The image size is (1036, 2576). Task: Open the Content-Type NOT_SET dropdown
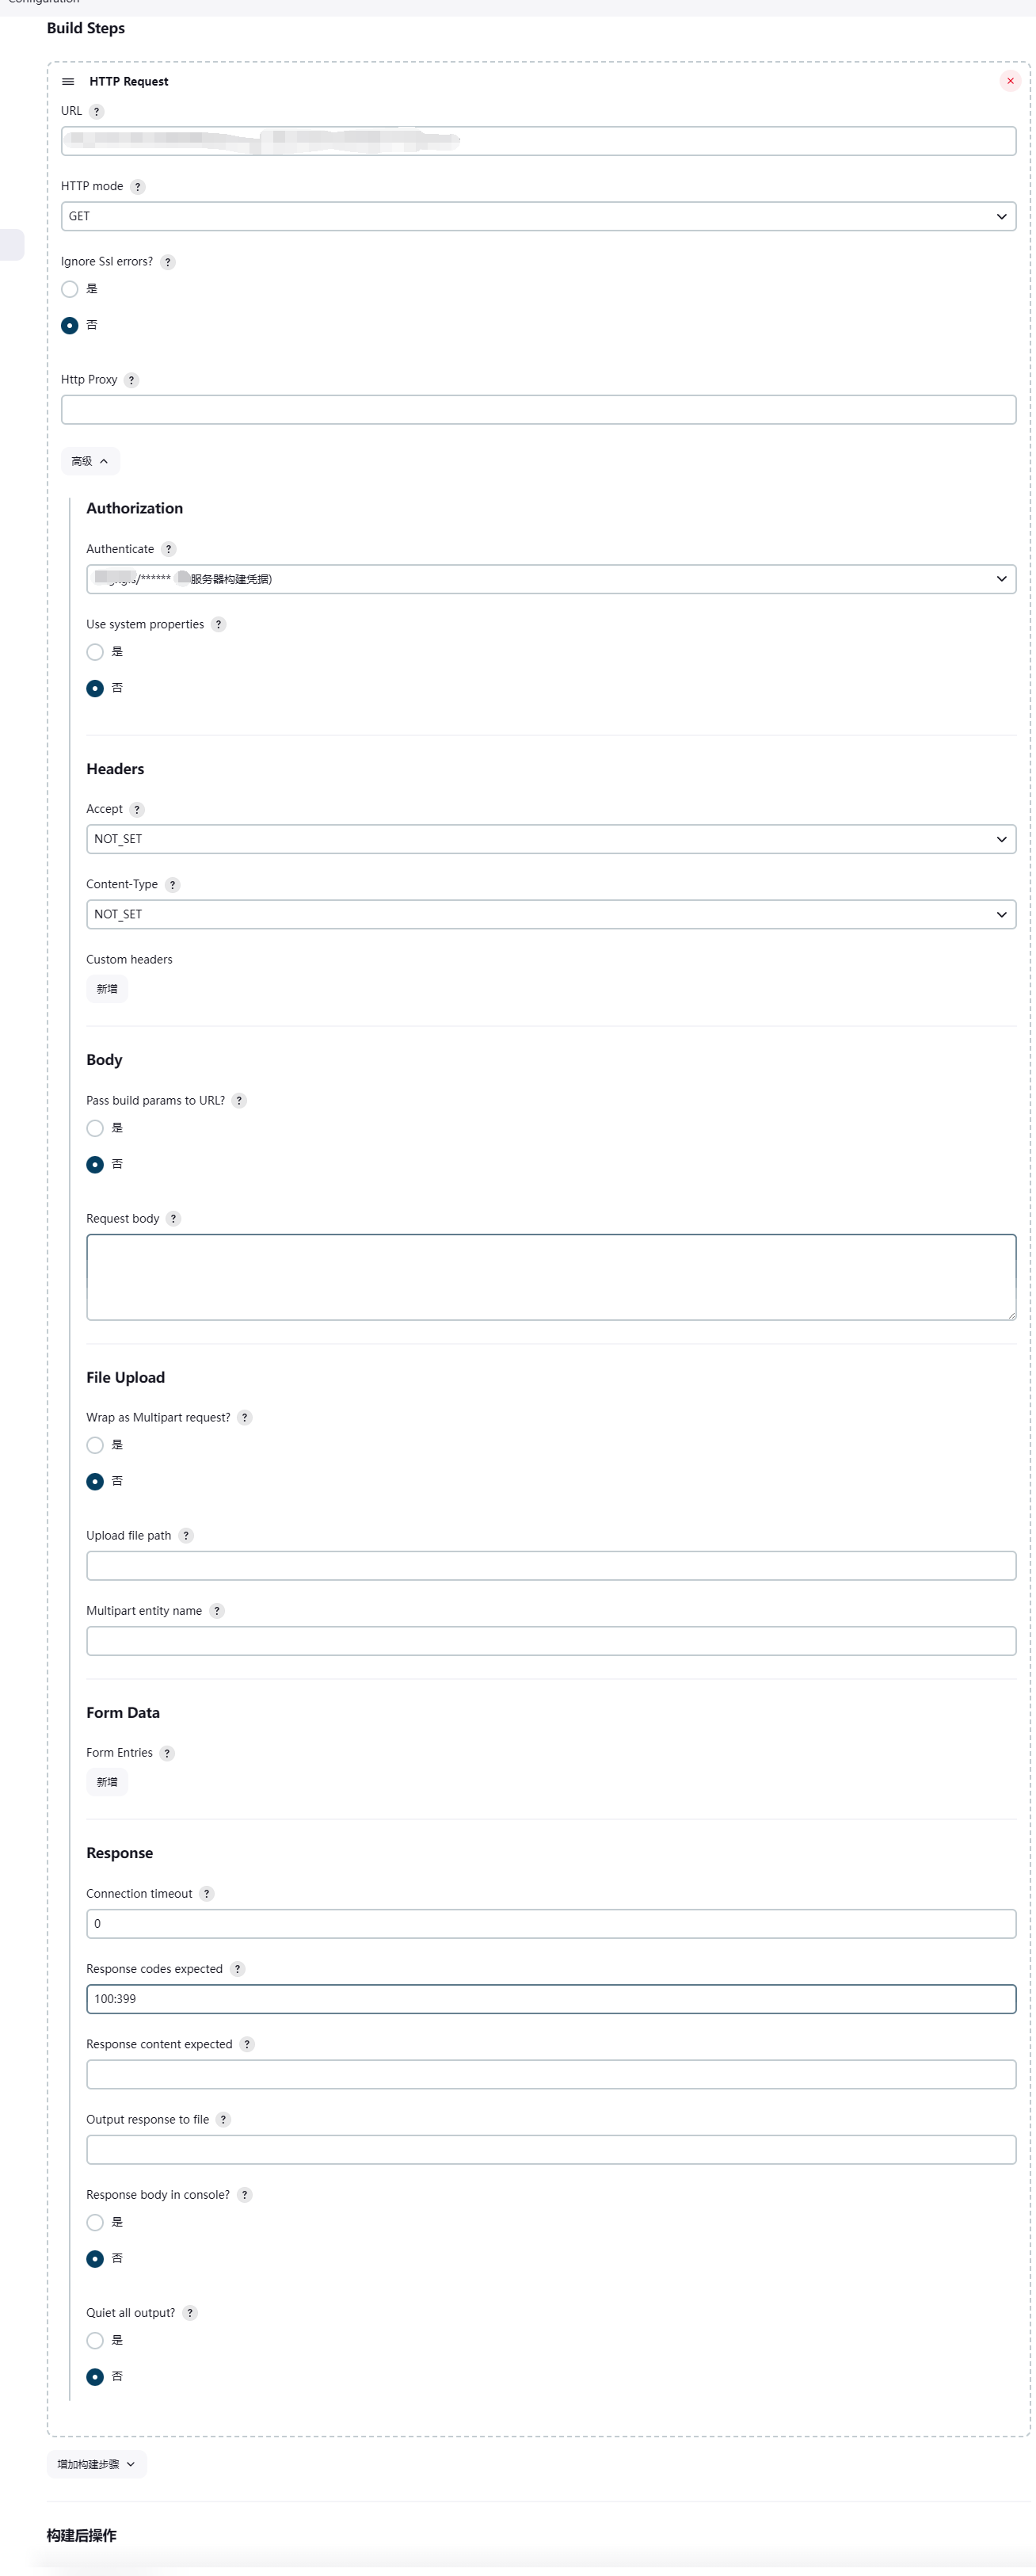551,913
